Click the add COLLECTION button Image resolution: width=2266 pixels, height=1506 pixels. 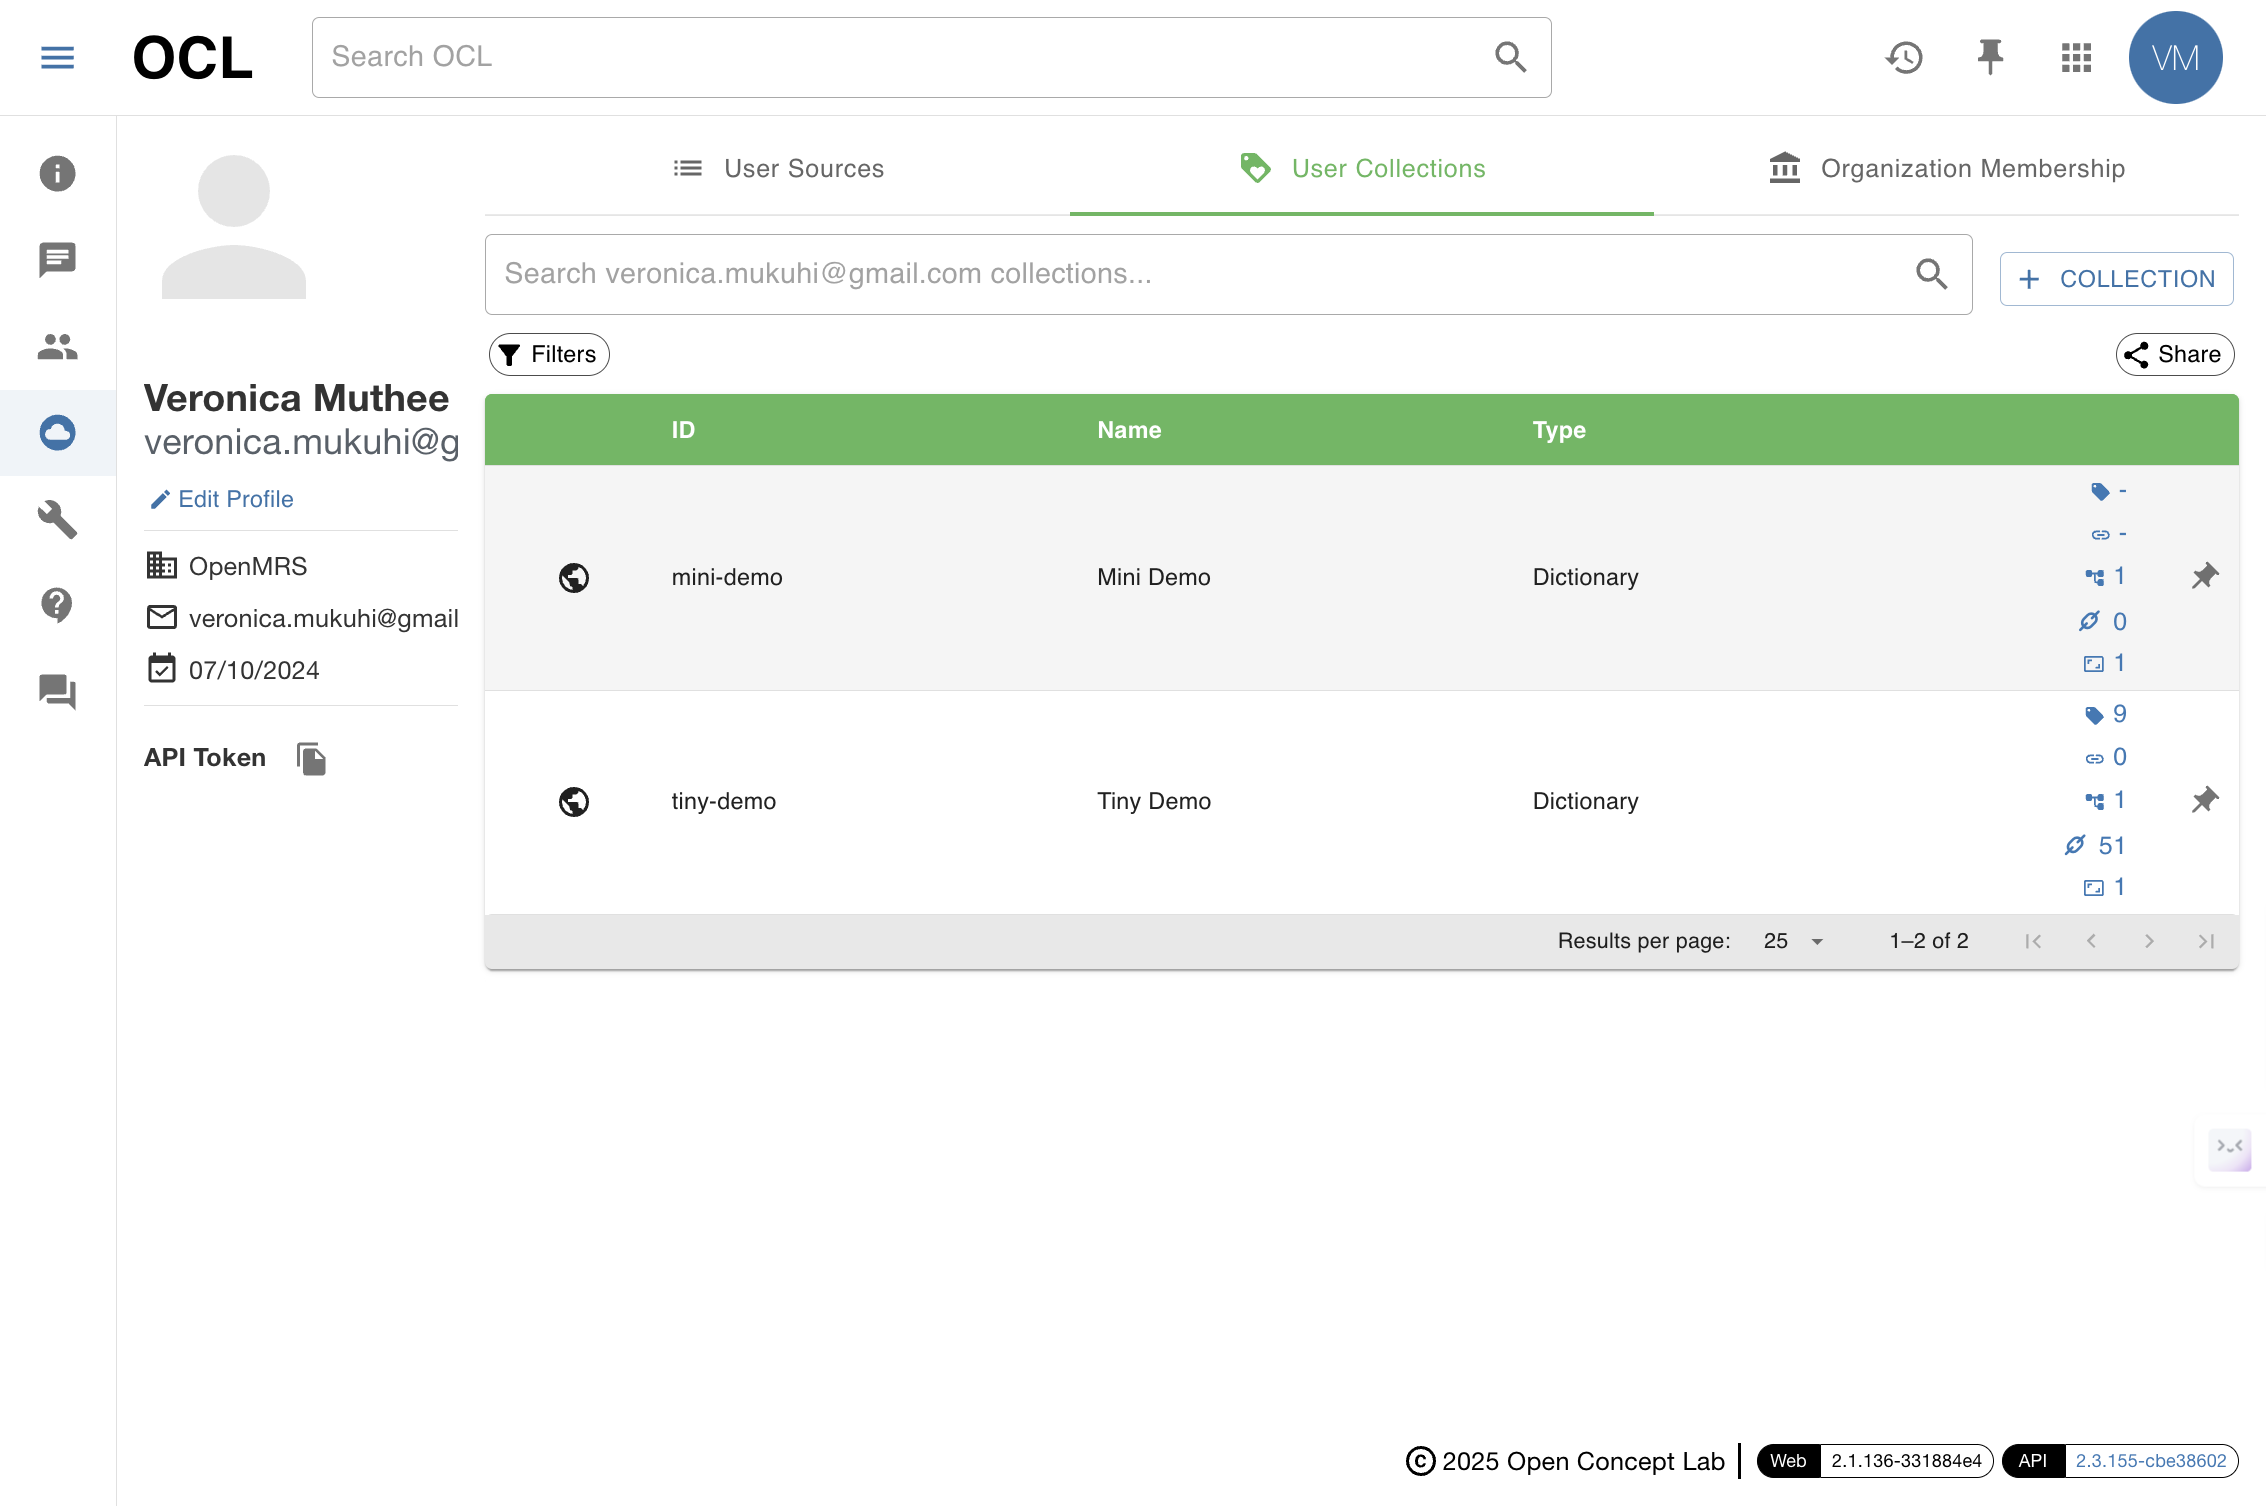2116,279
